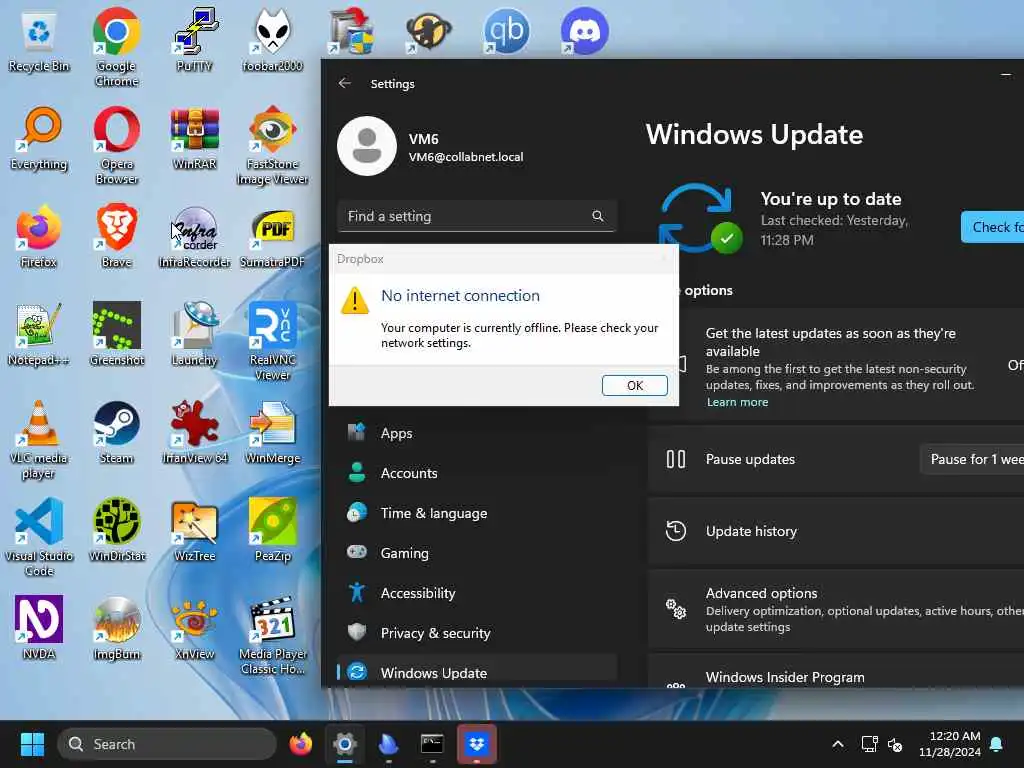Select the qBittorrent desktop icon
Viewport: 1024px width, 768px height.
click(x=507, y=31)
